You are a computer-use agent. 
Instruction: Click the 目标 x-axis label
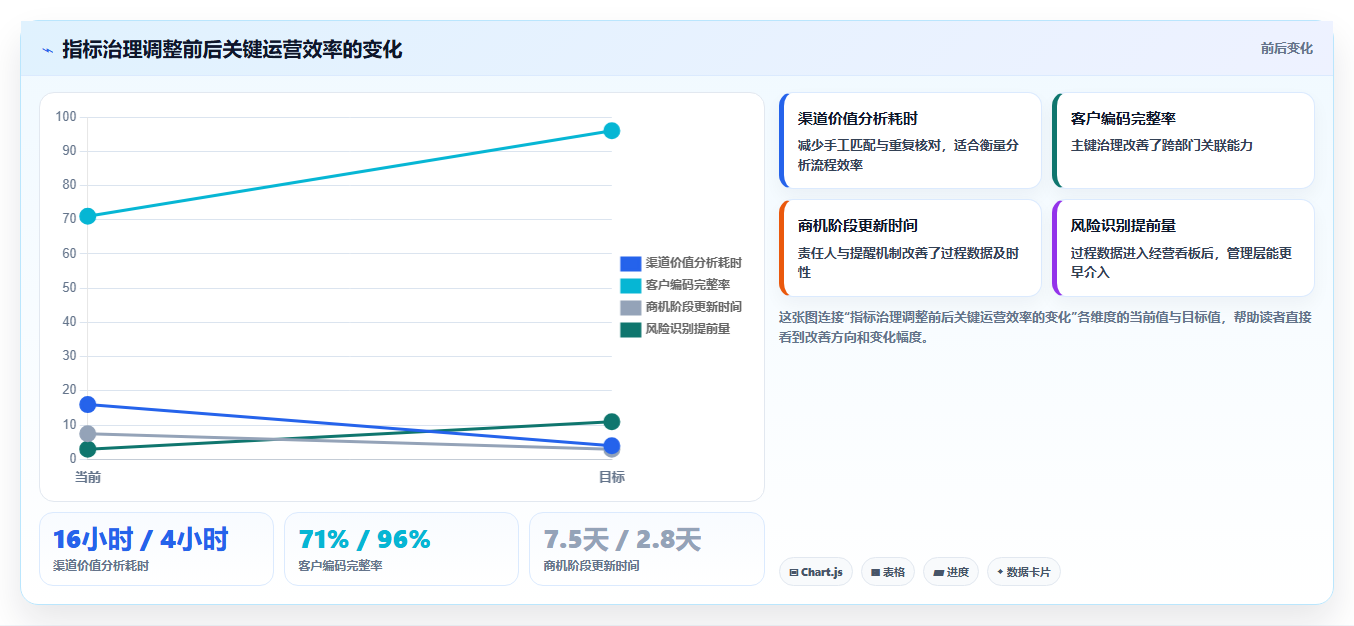click(x=612, y=477)
